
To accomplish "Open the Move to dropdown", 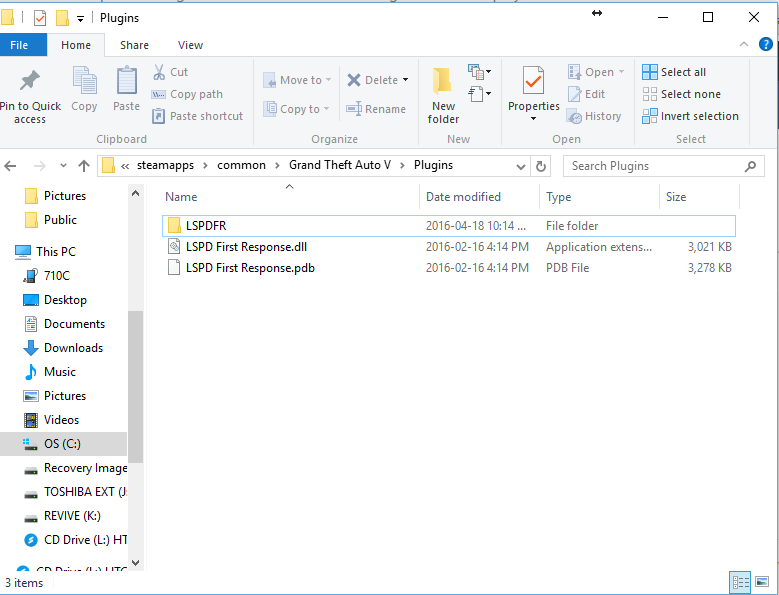I will click(297, 80).
